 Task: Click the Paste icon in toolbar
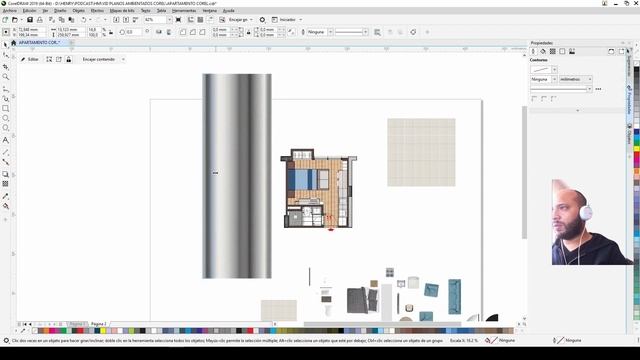point(71,20)
